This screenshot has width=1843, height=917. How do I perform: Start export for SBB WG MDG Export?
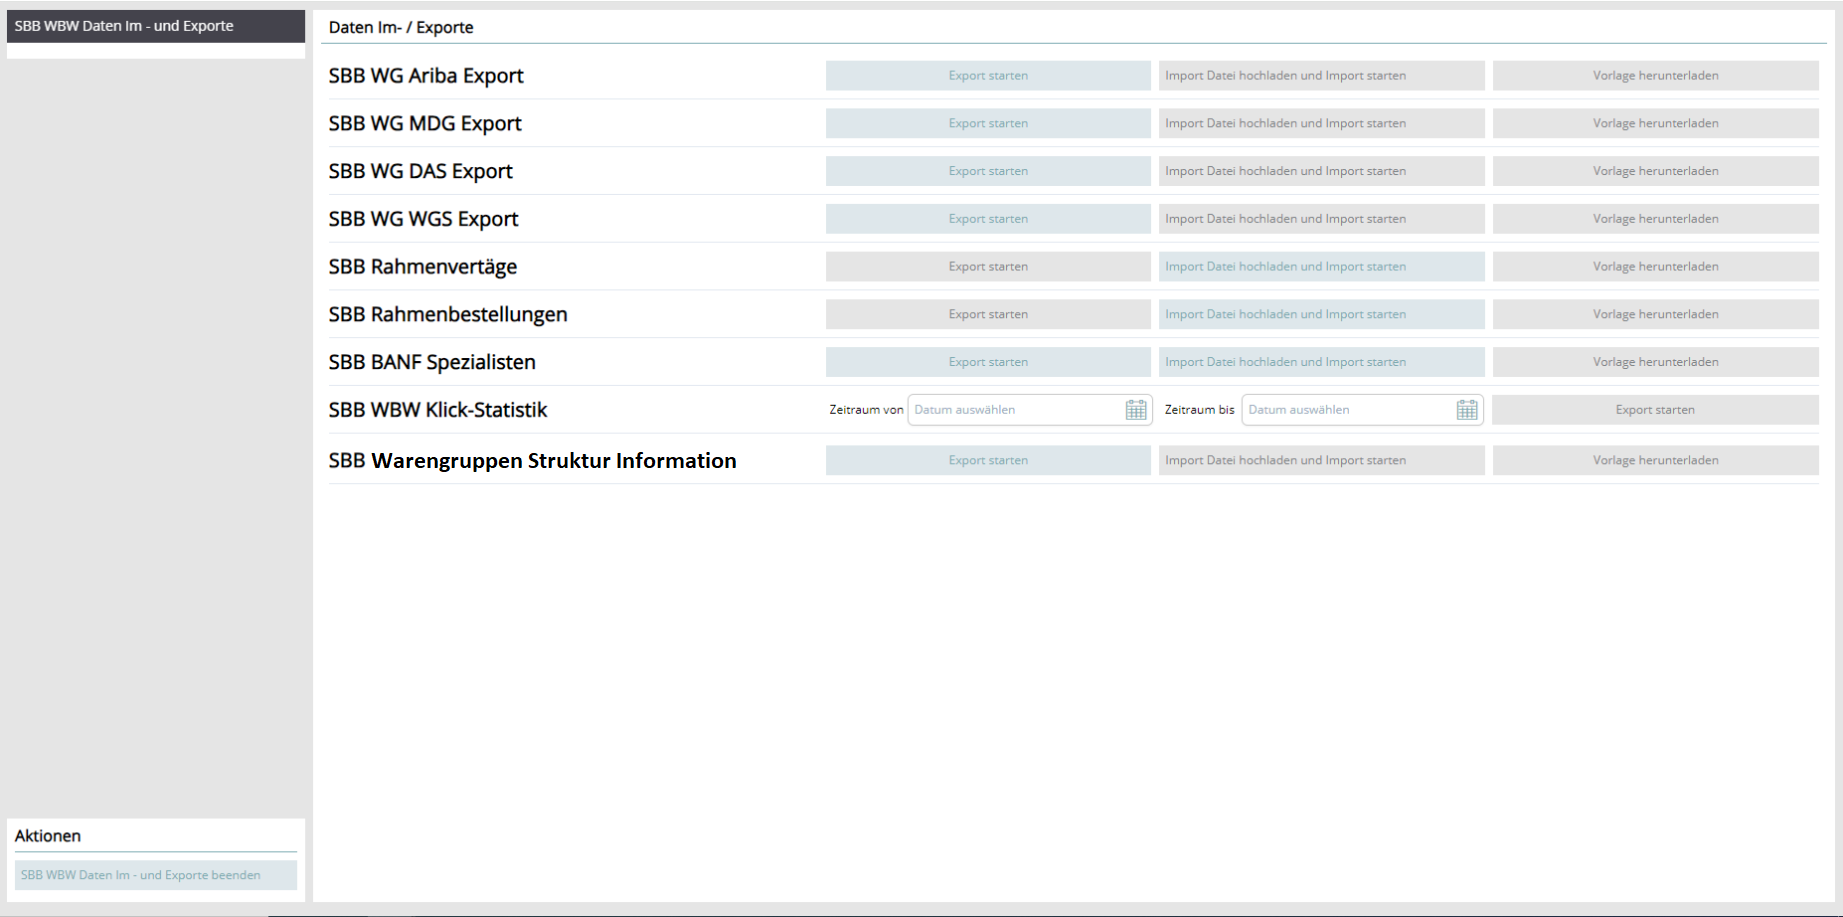(x=987, y=124)
